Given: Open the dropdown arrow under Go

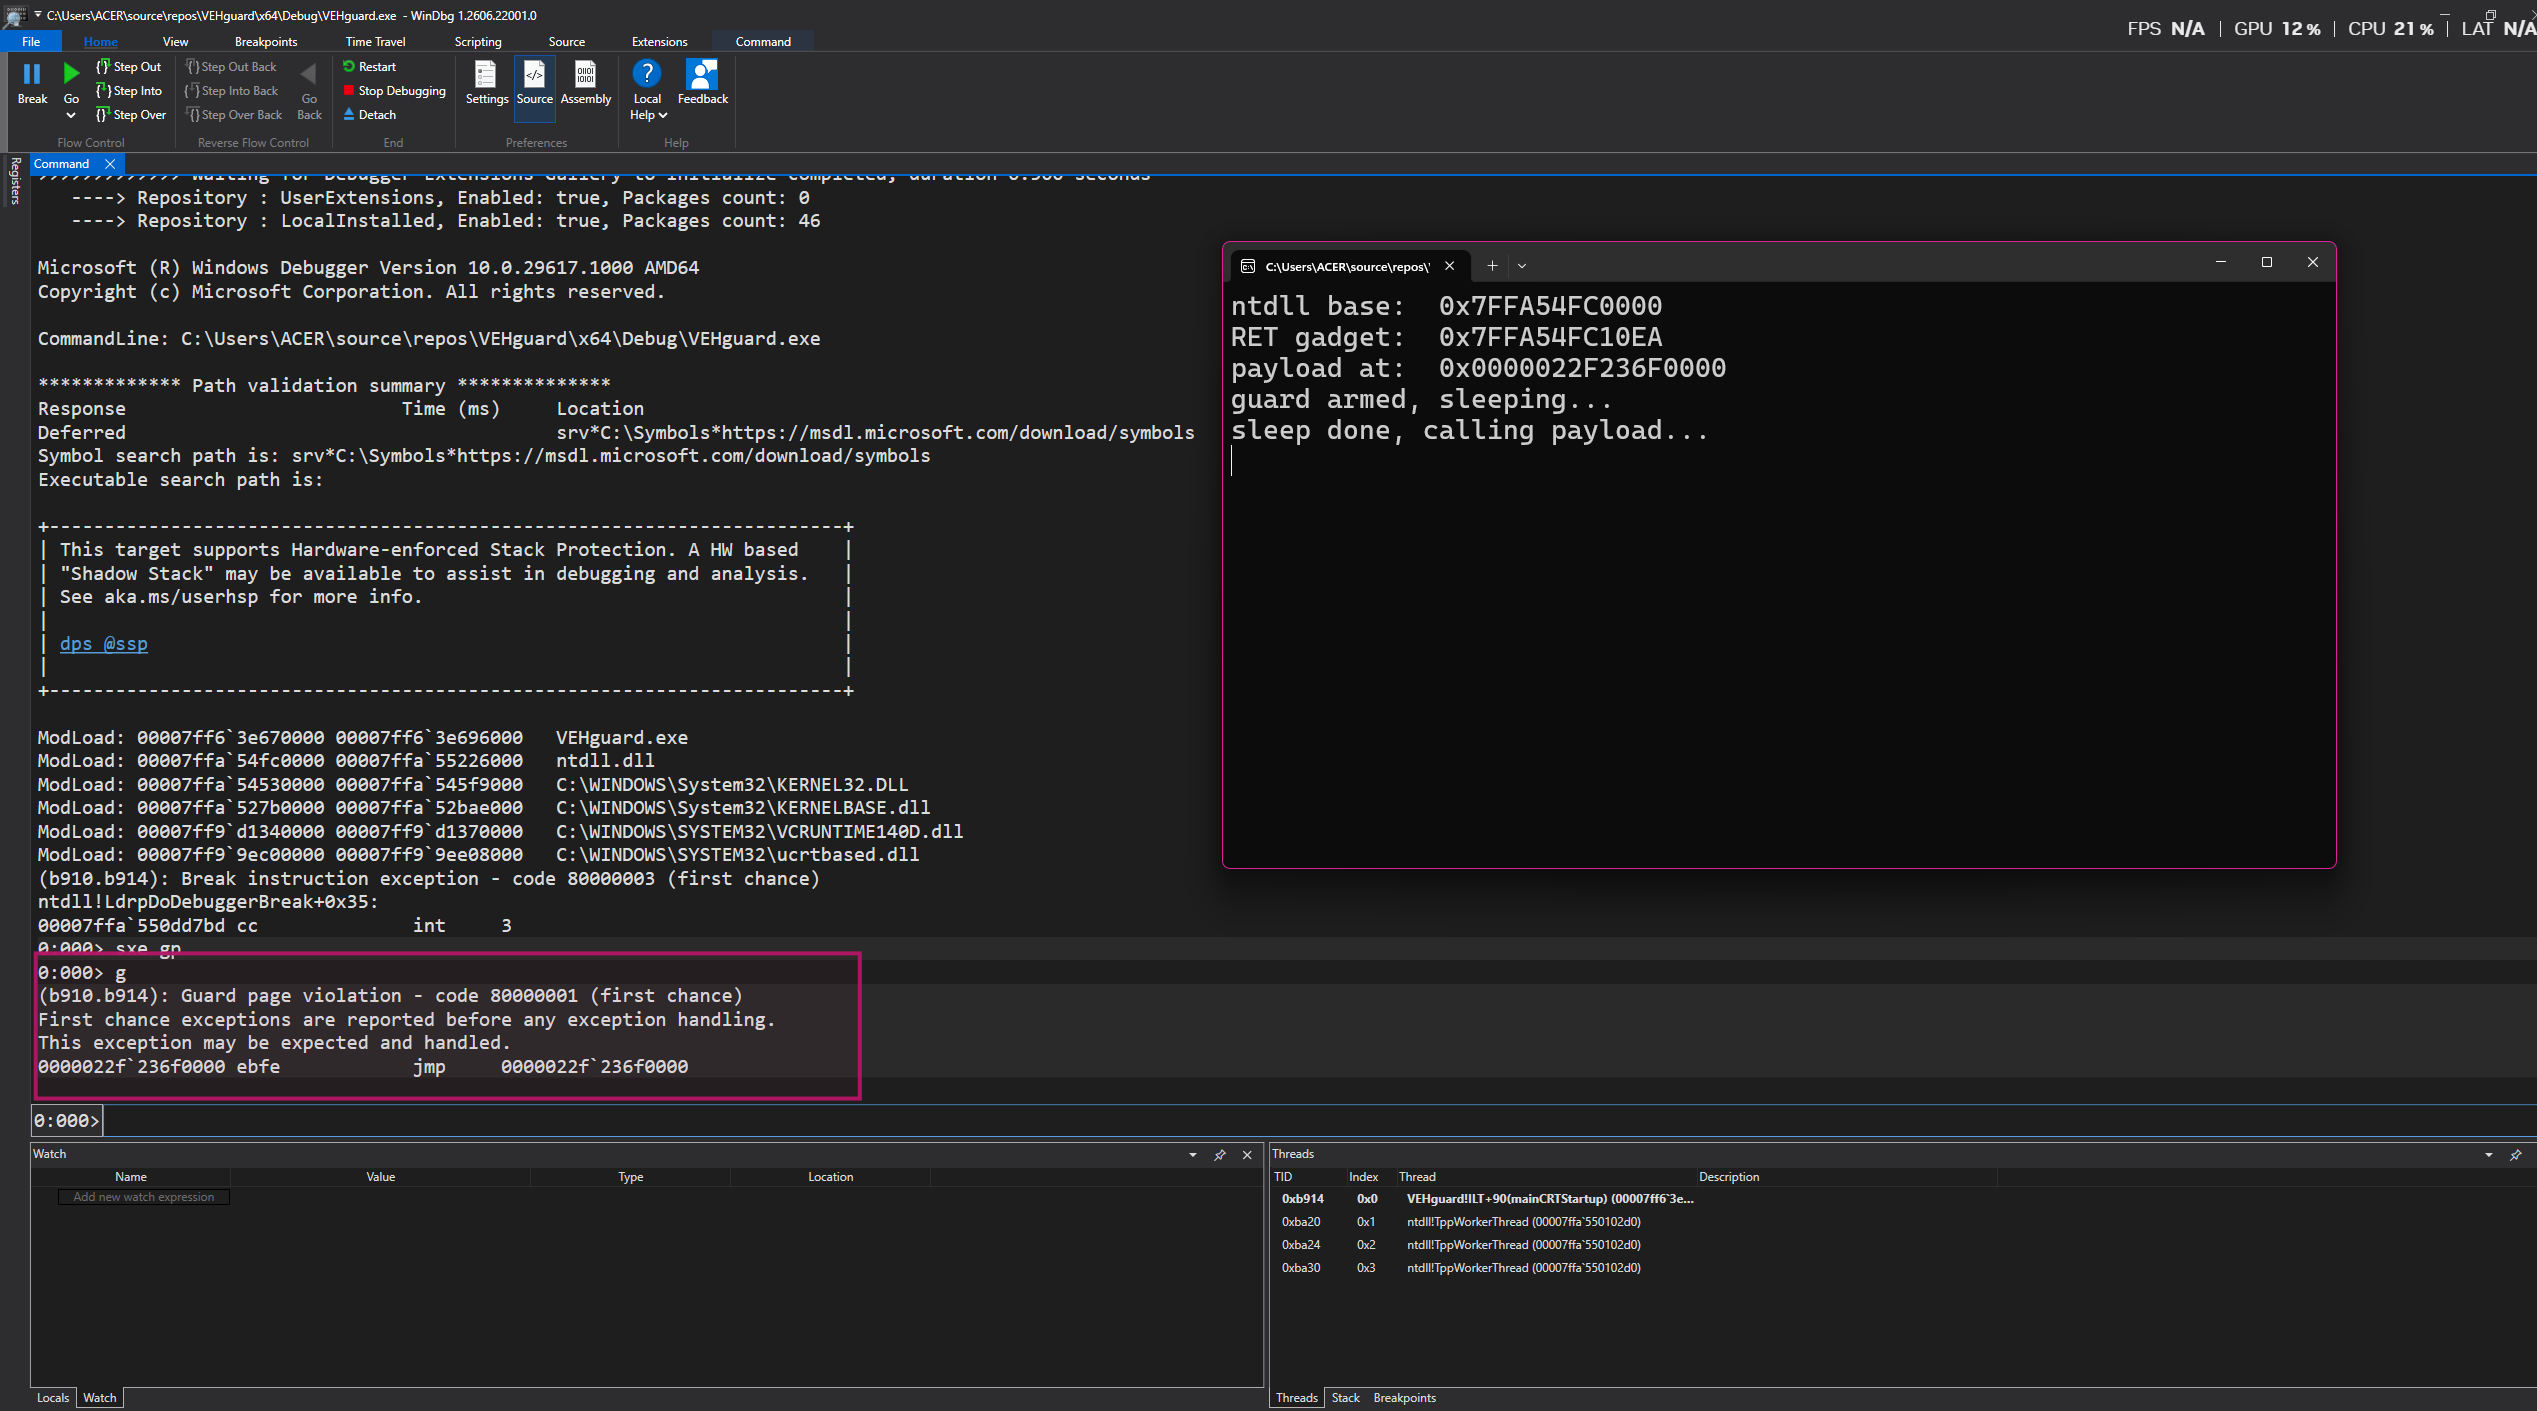Looking at the screenshot, I should pyautogui.click(x=71, y=115).
